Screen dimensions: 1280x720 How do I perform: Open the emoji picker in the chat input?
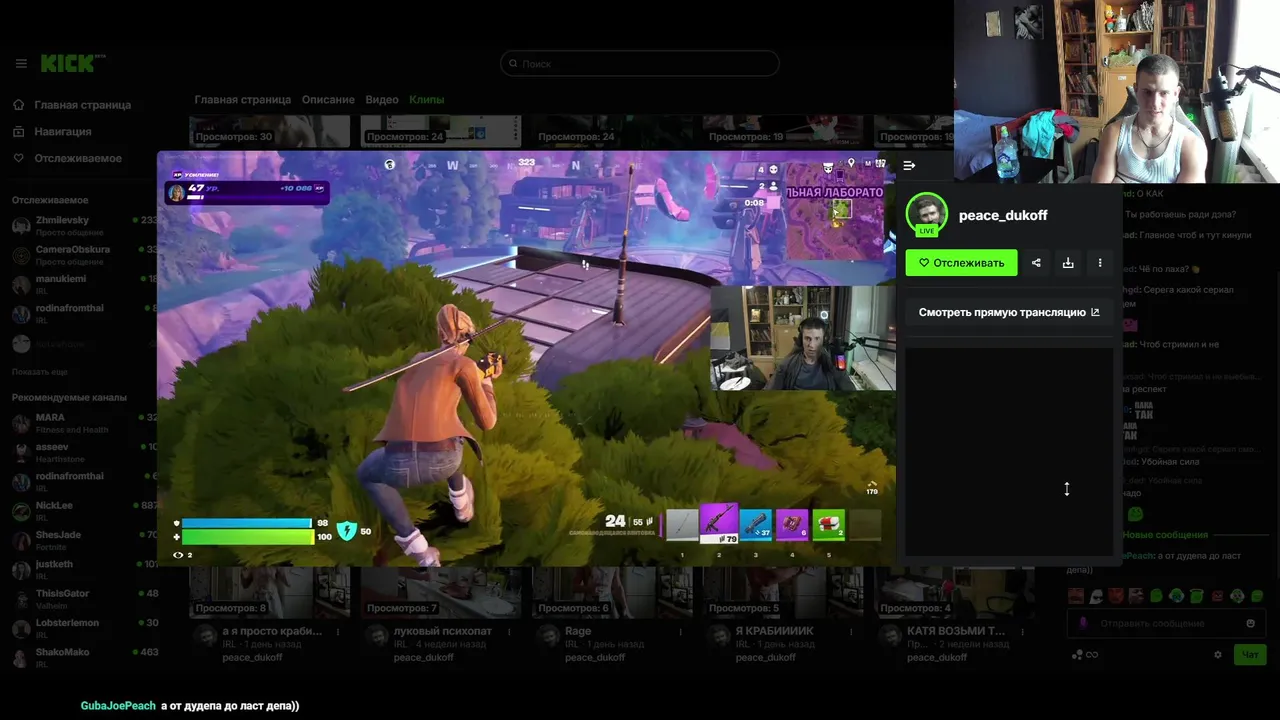(x=1250, y=623)
